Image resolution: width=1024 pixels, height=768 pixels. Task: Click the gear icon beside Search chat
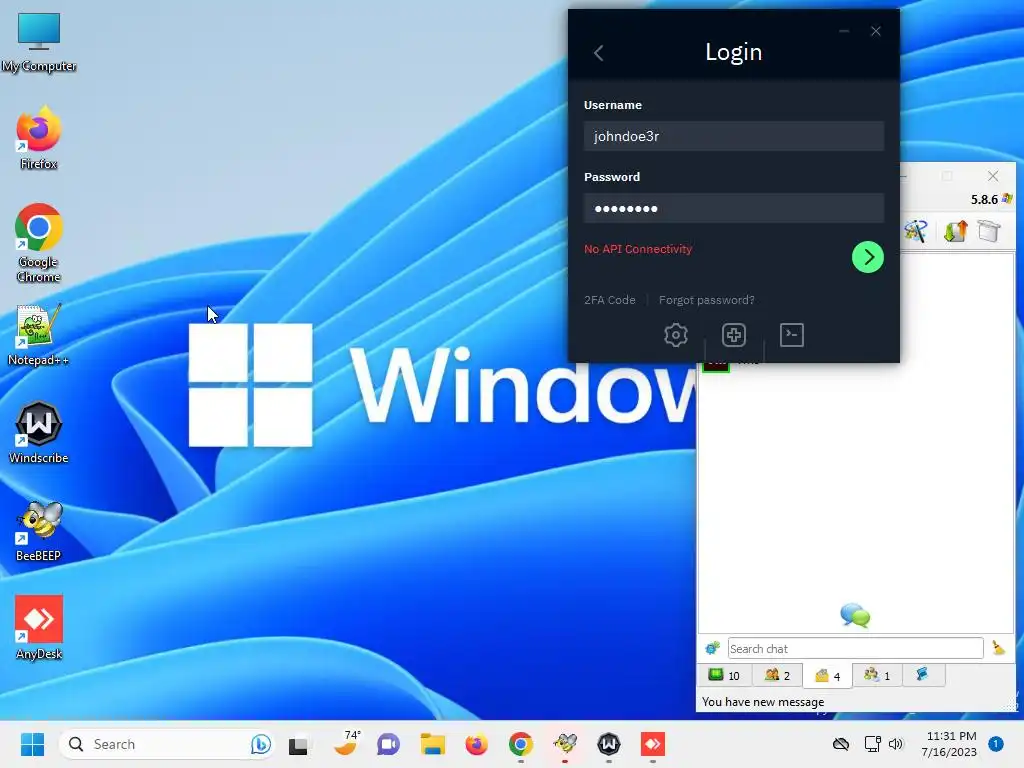click(712, 648)
